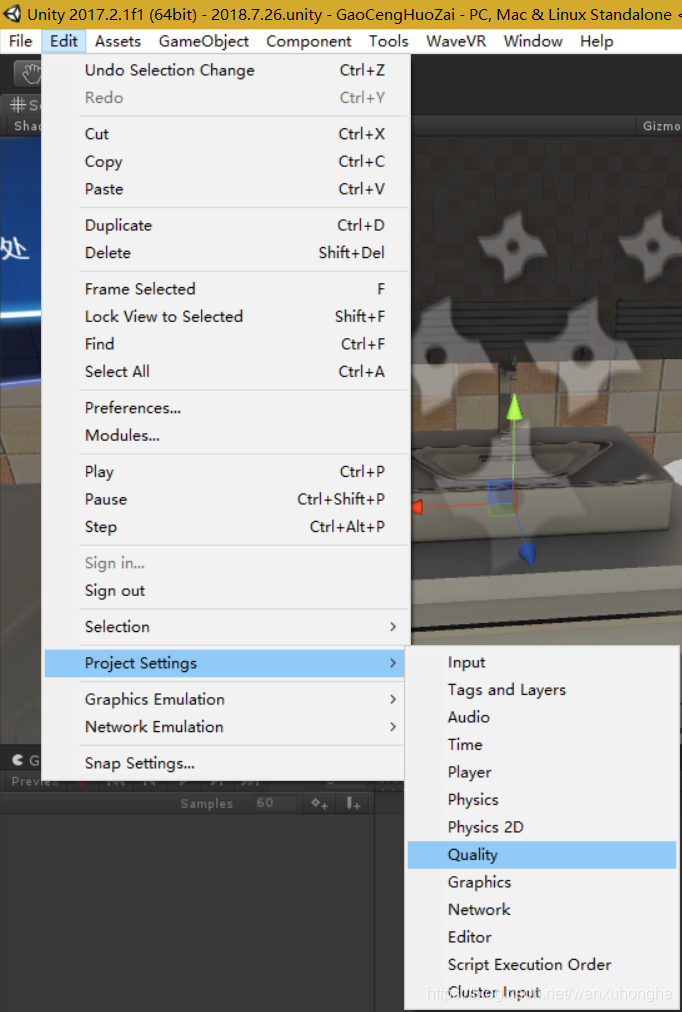Select Cut from the Edit menu
The height and width of the screenshot is (1012, 682).
click(x=225, y=134)
